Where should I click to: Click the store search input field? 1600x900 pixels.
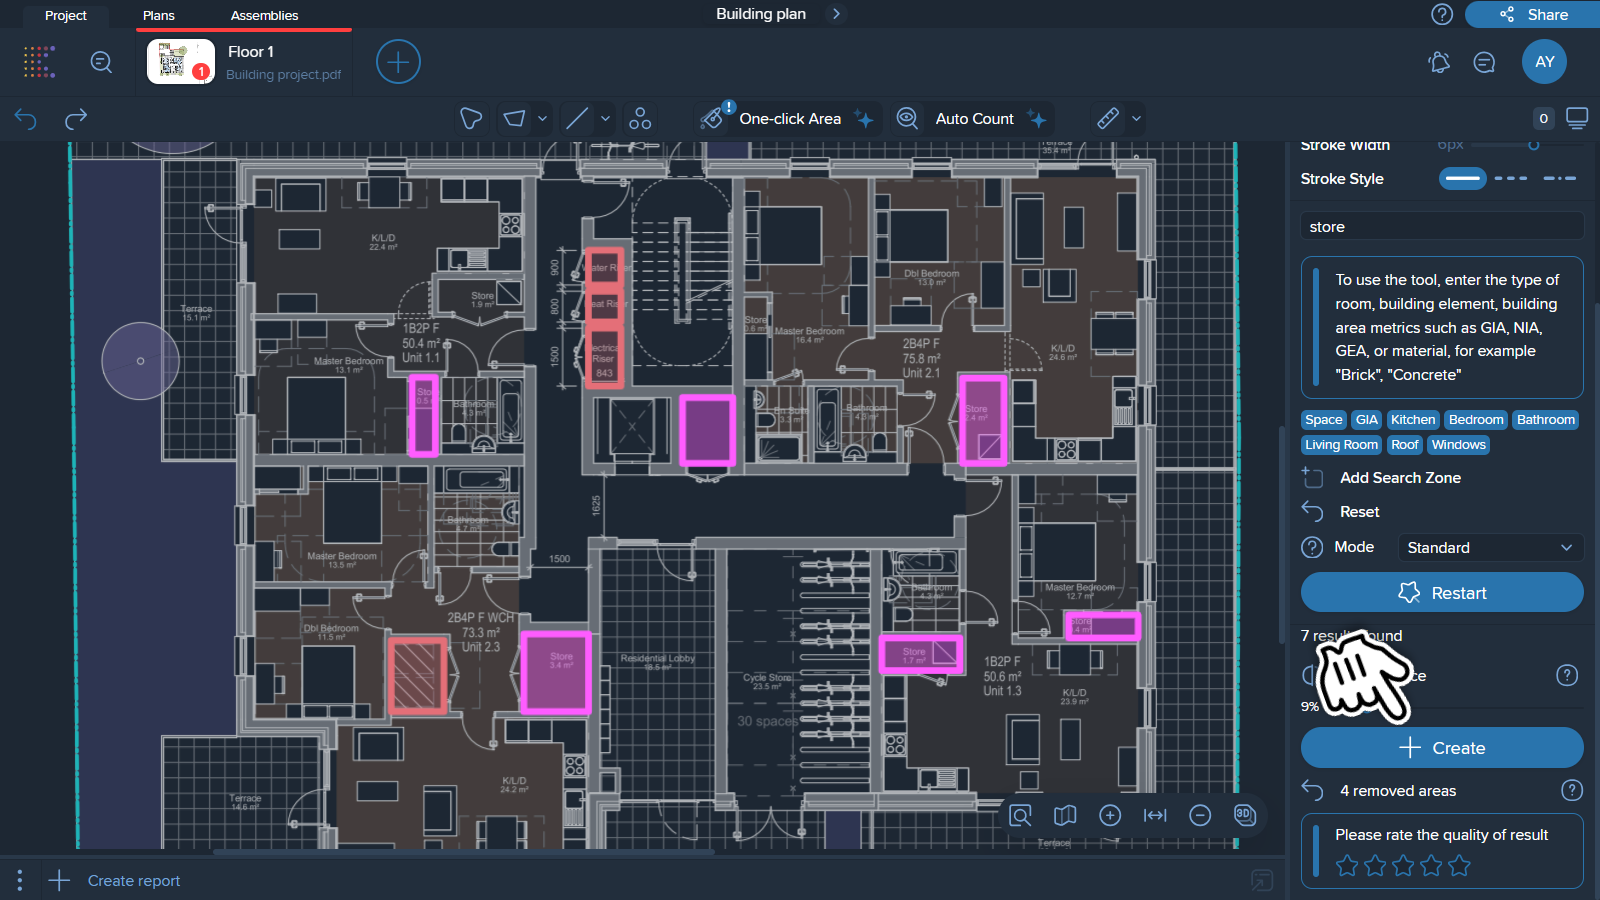pyautogui.click(x=1442, y=227)
